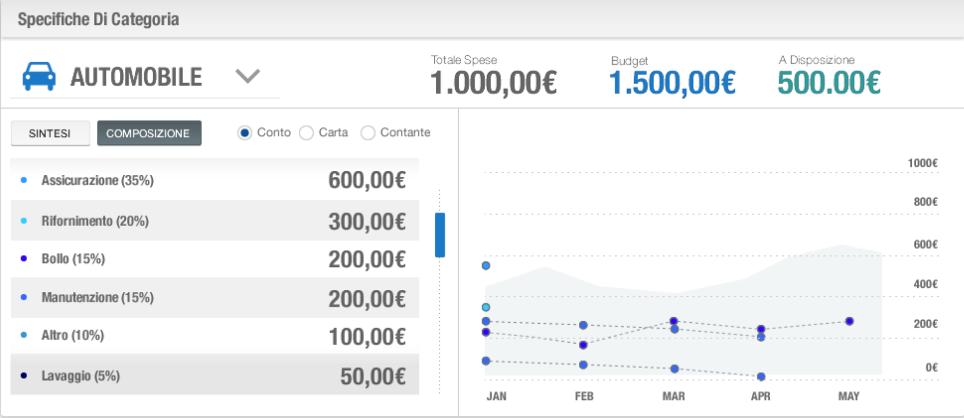This screenshot has width=964, height=418.
Task: Switch to the Composizione tab
Action: coord(149,133)
